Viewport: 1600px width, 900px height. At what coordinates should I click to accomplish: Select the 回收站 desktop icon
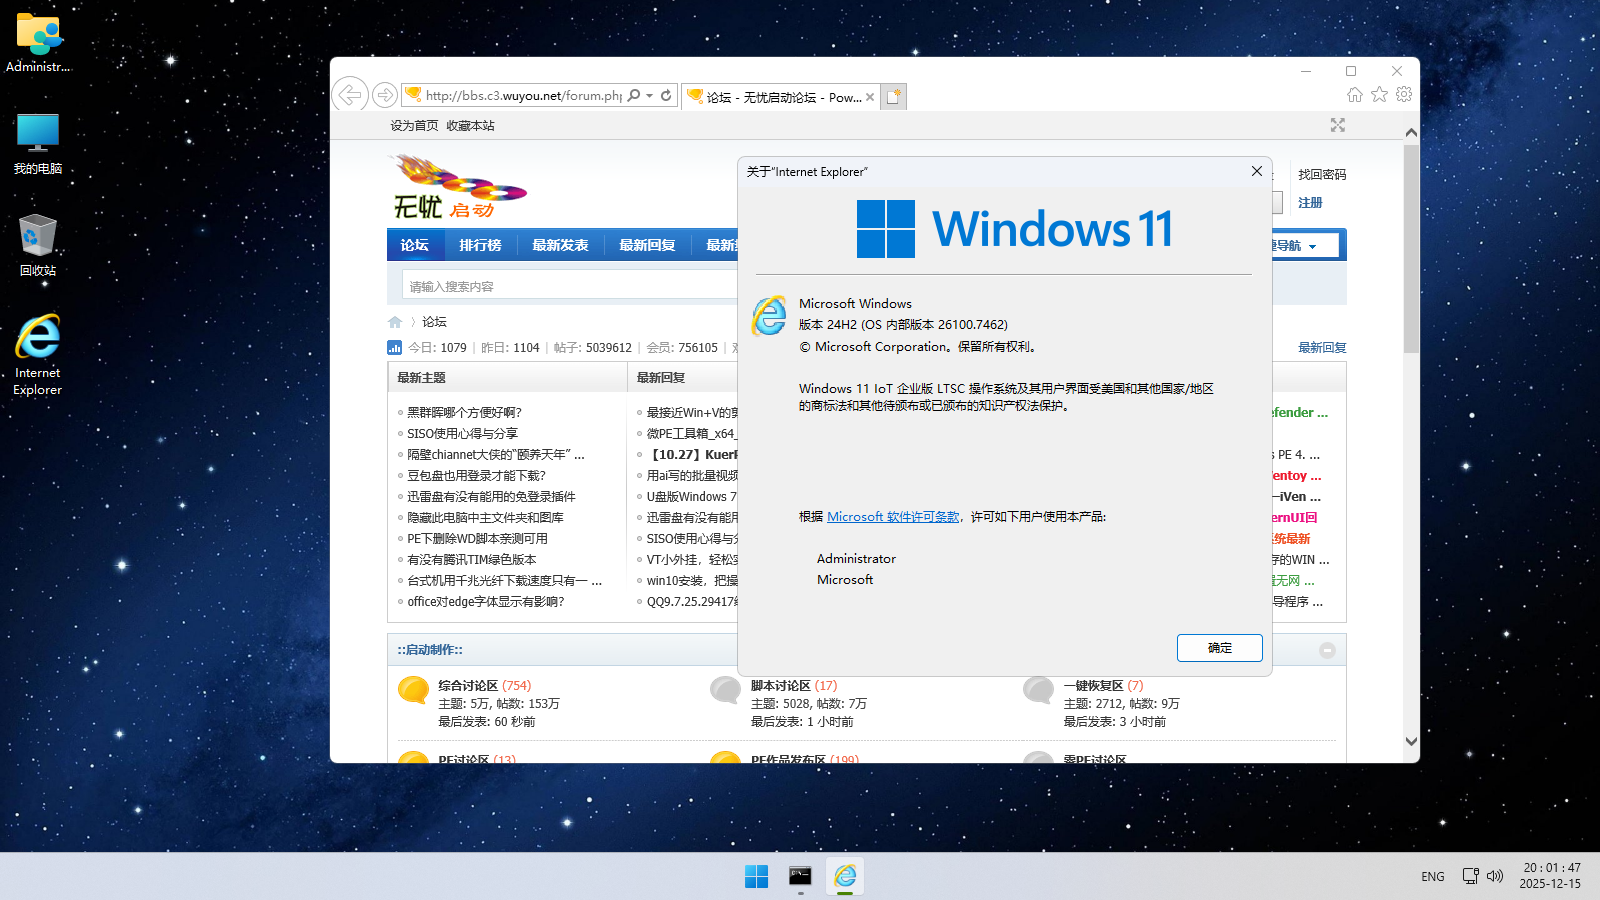pyautogui.click(x=38, y=246)
